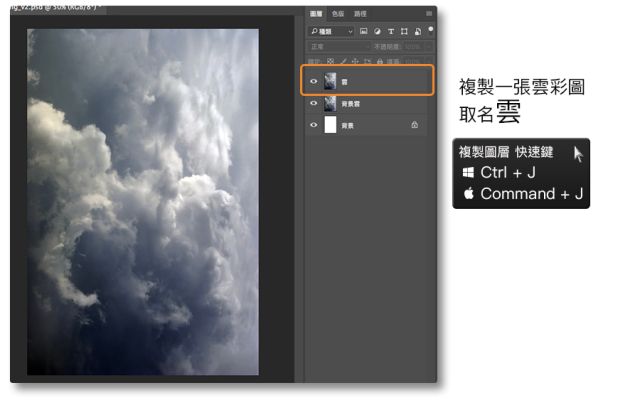Click the adjustment layer filter icon
640x400 pixels.
click(376, 31)
